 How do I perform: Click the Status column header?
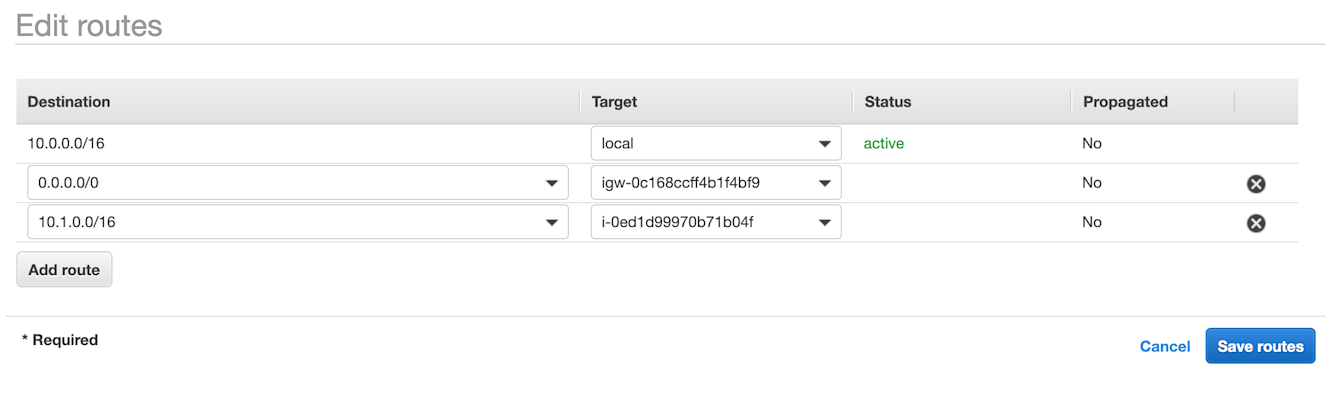coord(888,102)
